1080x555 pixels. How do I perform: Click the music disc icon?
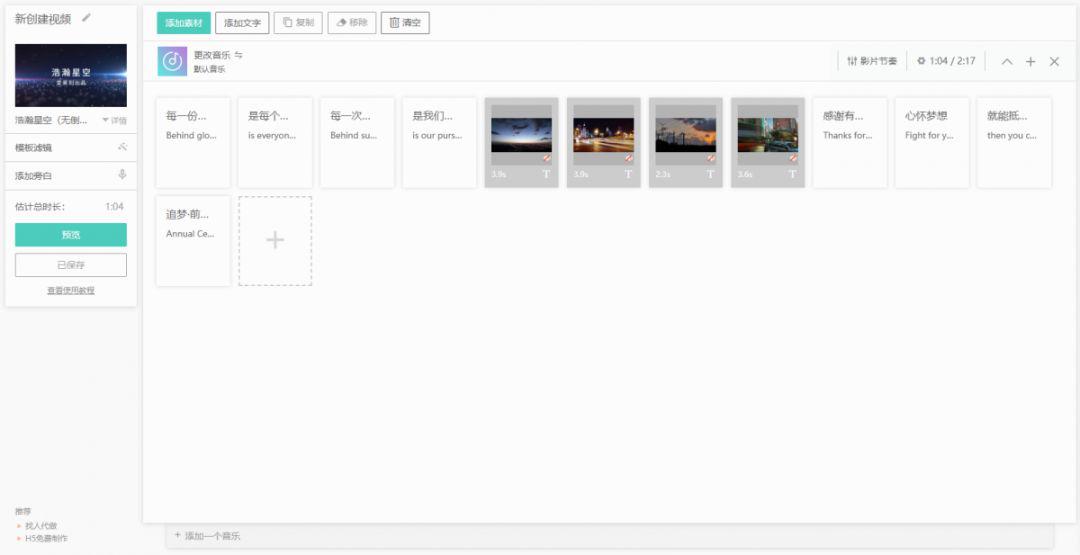tap(172, 61)
